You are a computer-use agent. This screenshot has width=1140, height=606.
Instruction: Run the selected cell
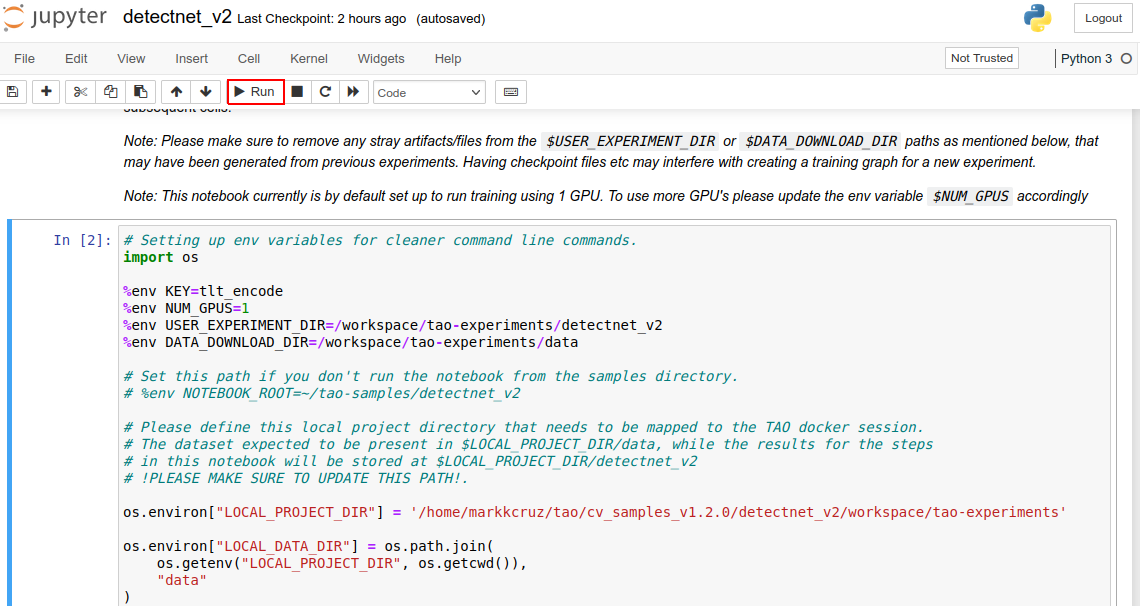pyautogui.click(x=255, y=92)
